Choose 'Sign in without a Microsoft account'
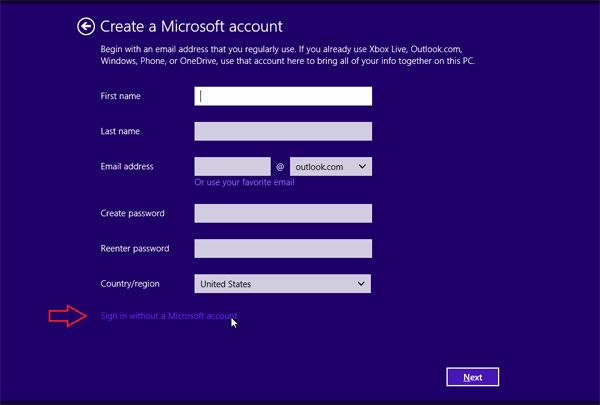 [x=168, y=317]
